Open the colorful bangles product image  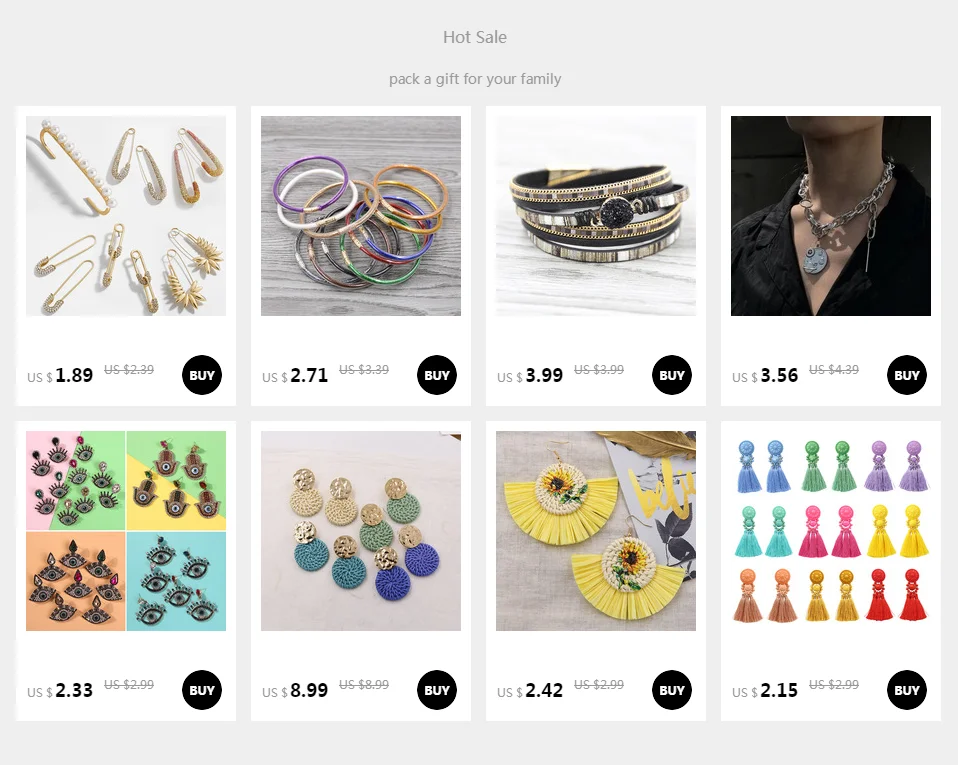[x=361, y=216]
